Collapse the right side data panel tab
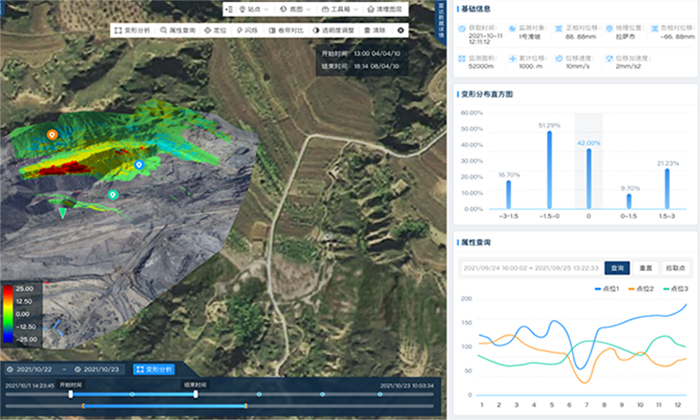The width and height of the screenshot is (700, 420). [x=443, y=18]
